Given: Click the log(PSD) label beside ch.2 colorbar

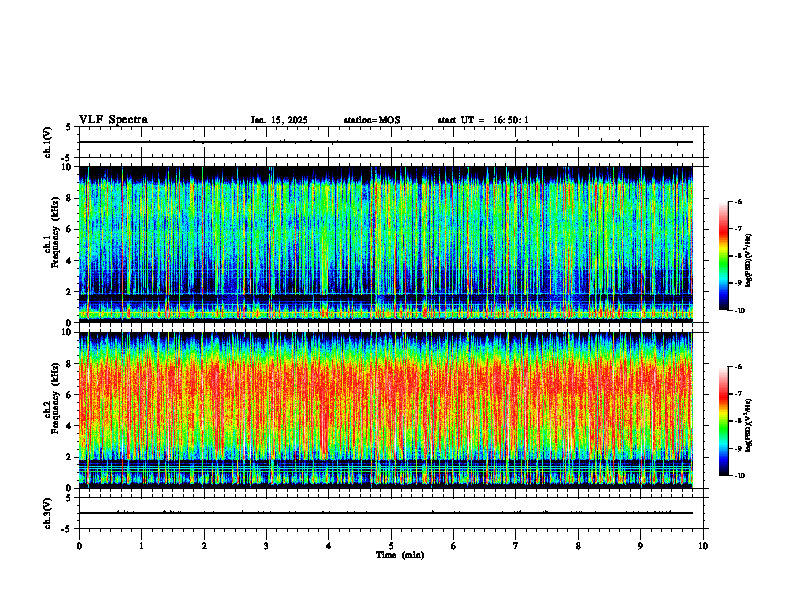Looking at the screenshot, I should [750, 426].
